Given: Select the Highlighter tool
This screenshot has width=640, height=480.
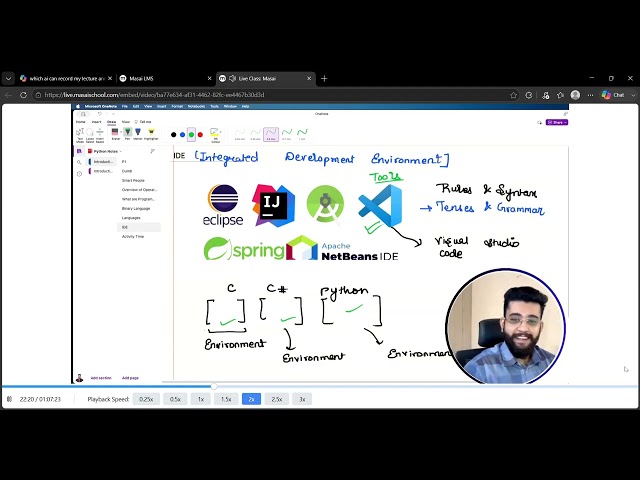Looking at the screenshot, I should click(151, 133).
